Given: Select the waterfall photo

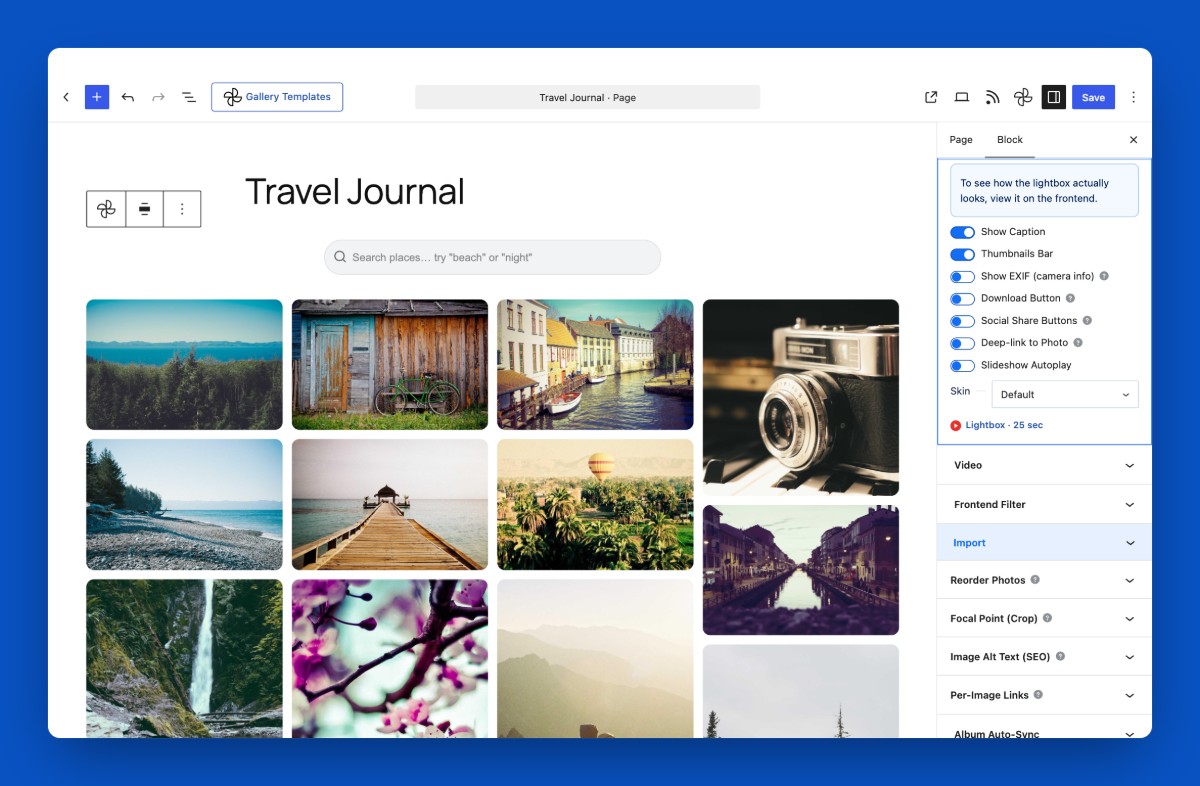Looking at the screenshot, I should click(x=184, y=659).
